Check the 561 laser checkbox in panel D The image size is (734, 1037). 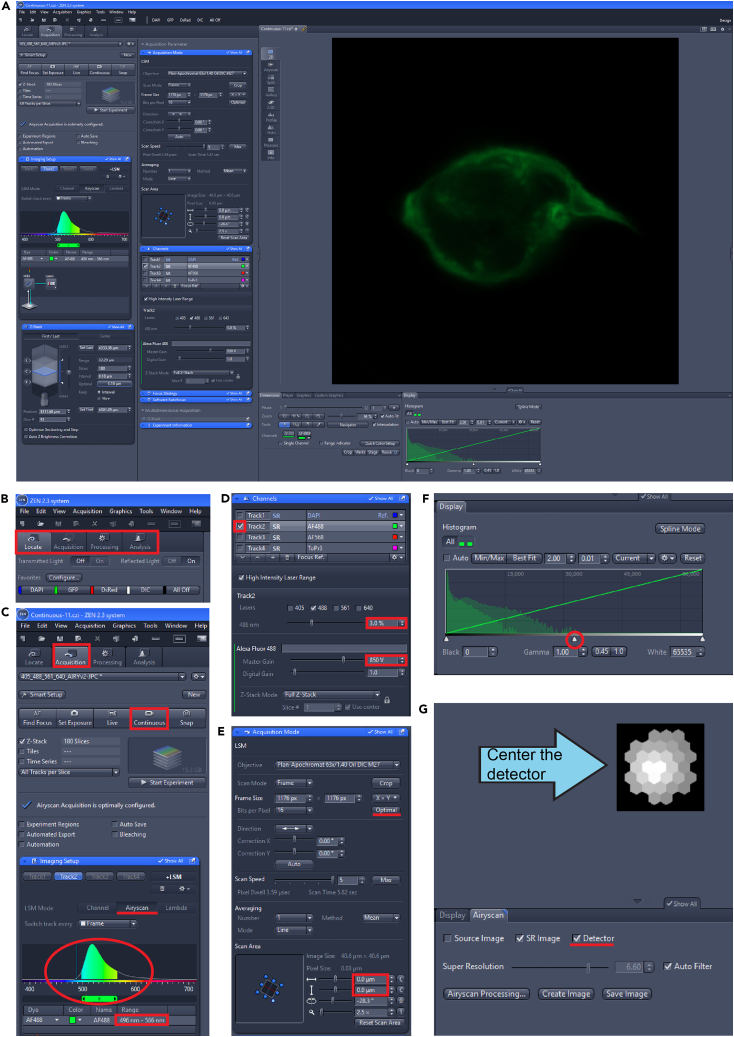(x=335, y=608)
